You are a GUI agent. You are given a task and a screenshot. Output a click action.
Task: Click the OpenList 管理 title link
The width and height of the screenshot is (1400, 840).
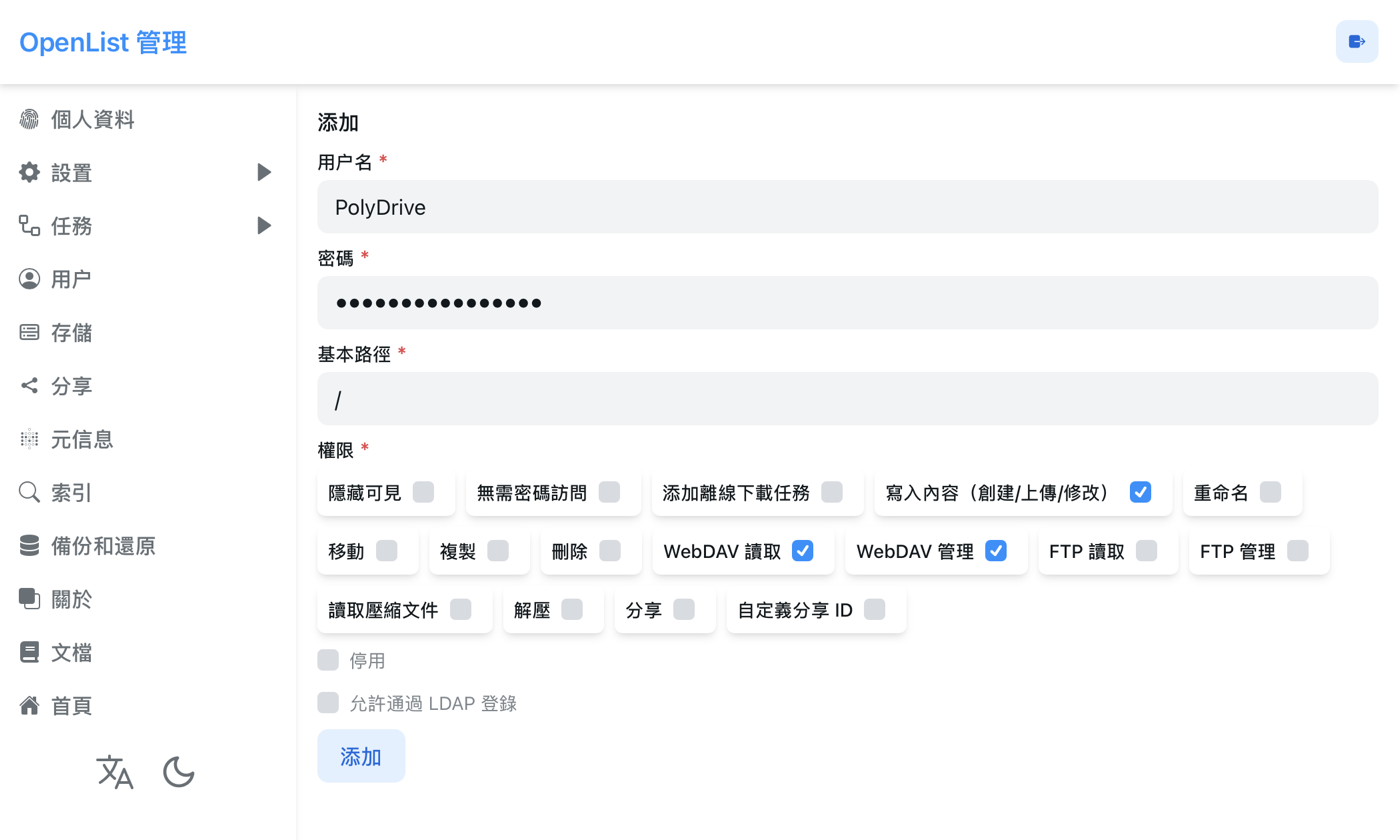point(103,42)
